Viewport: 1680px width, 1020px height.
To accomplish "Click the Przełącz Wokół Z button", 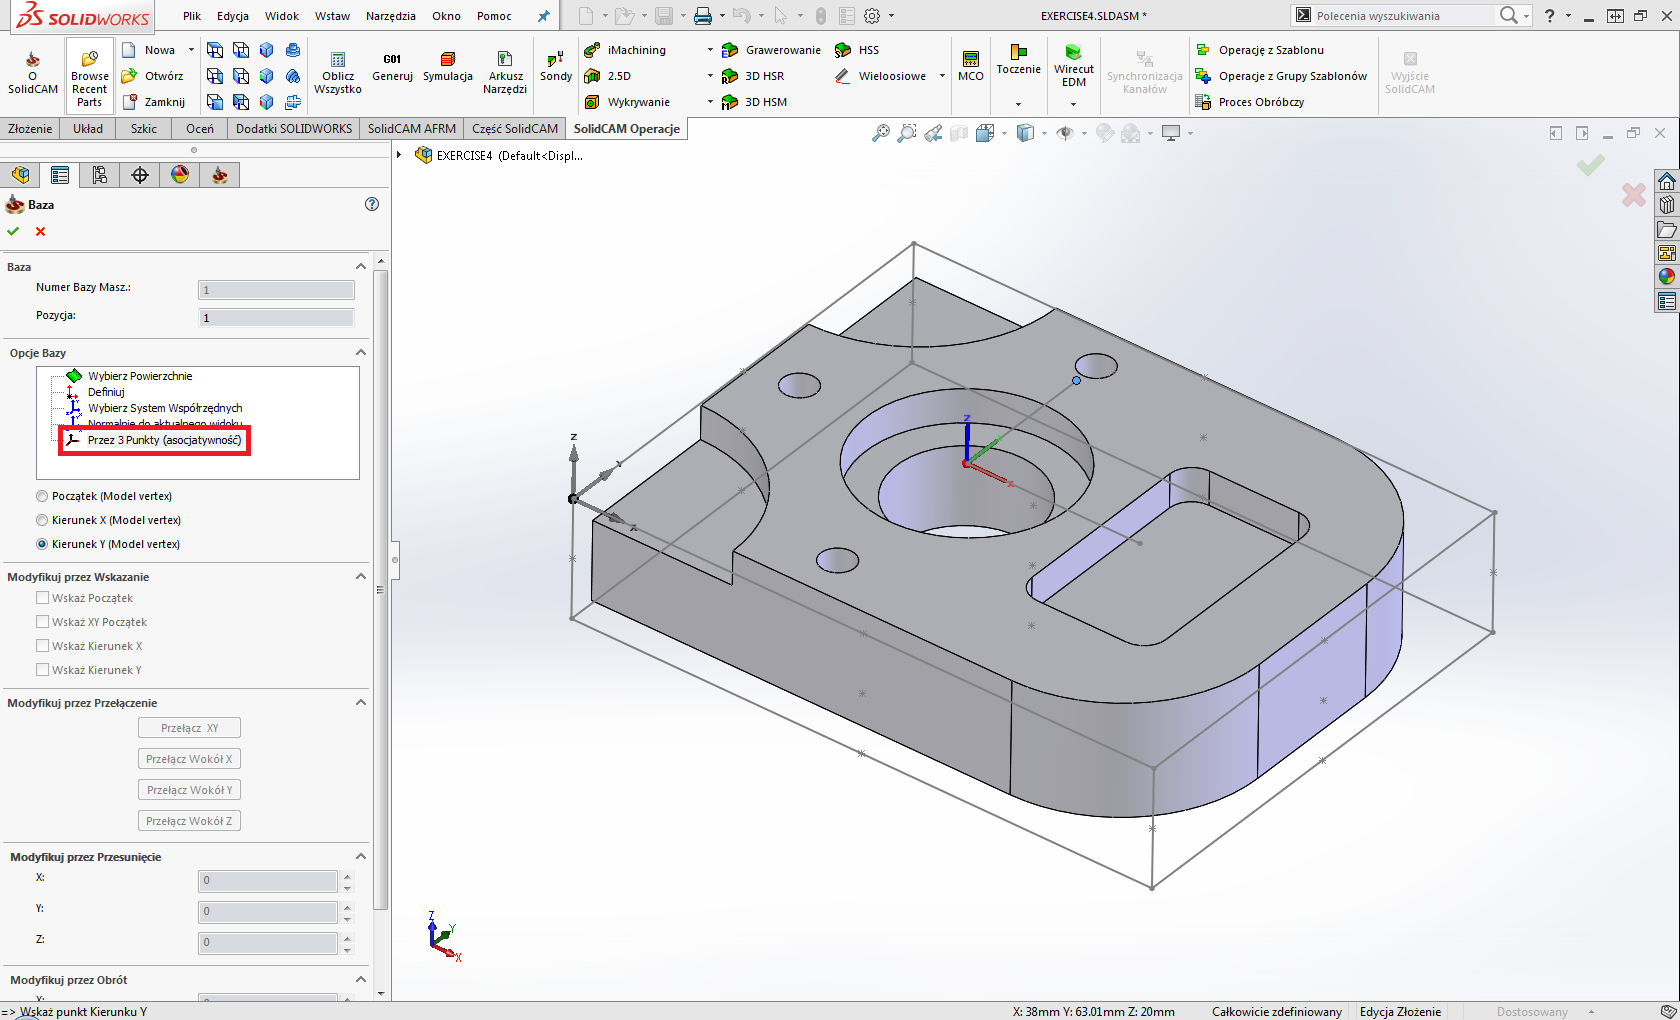I will 189,821.
